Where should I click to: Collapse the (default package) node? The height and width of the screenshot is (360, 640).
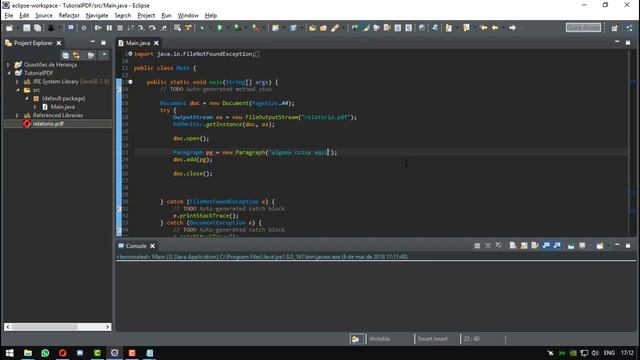(26, 98)
